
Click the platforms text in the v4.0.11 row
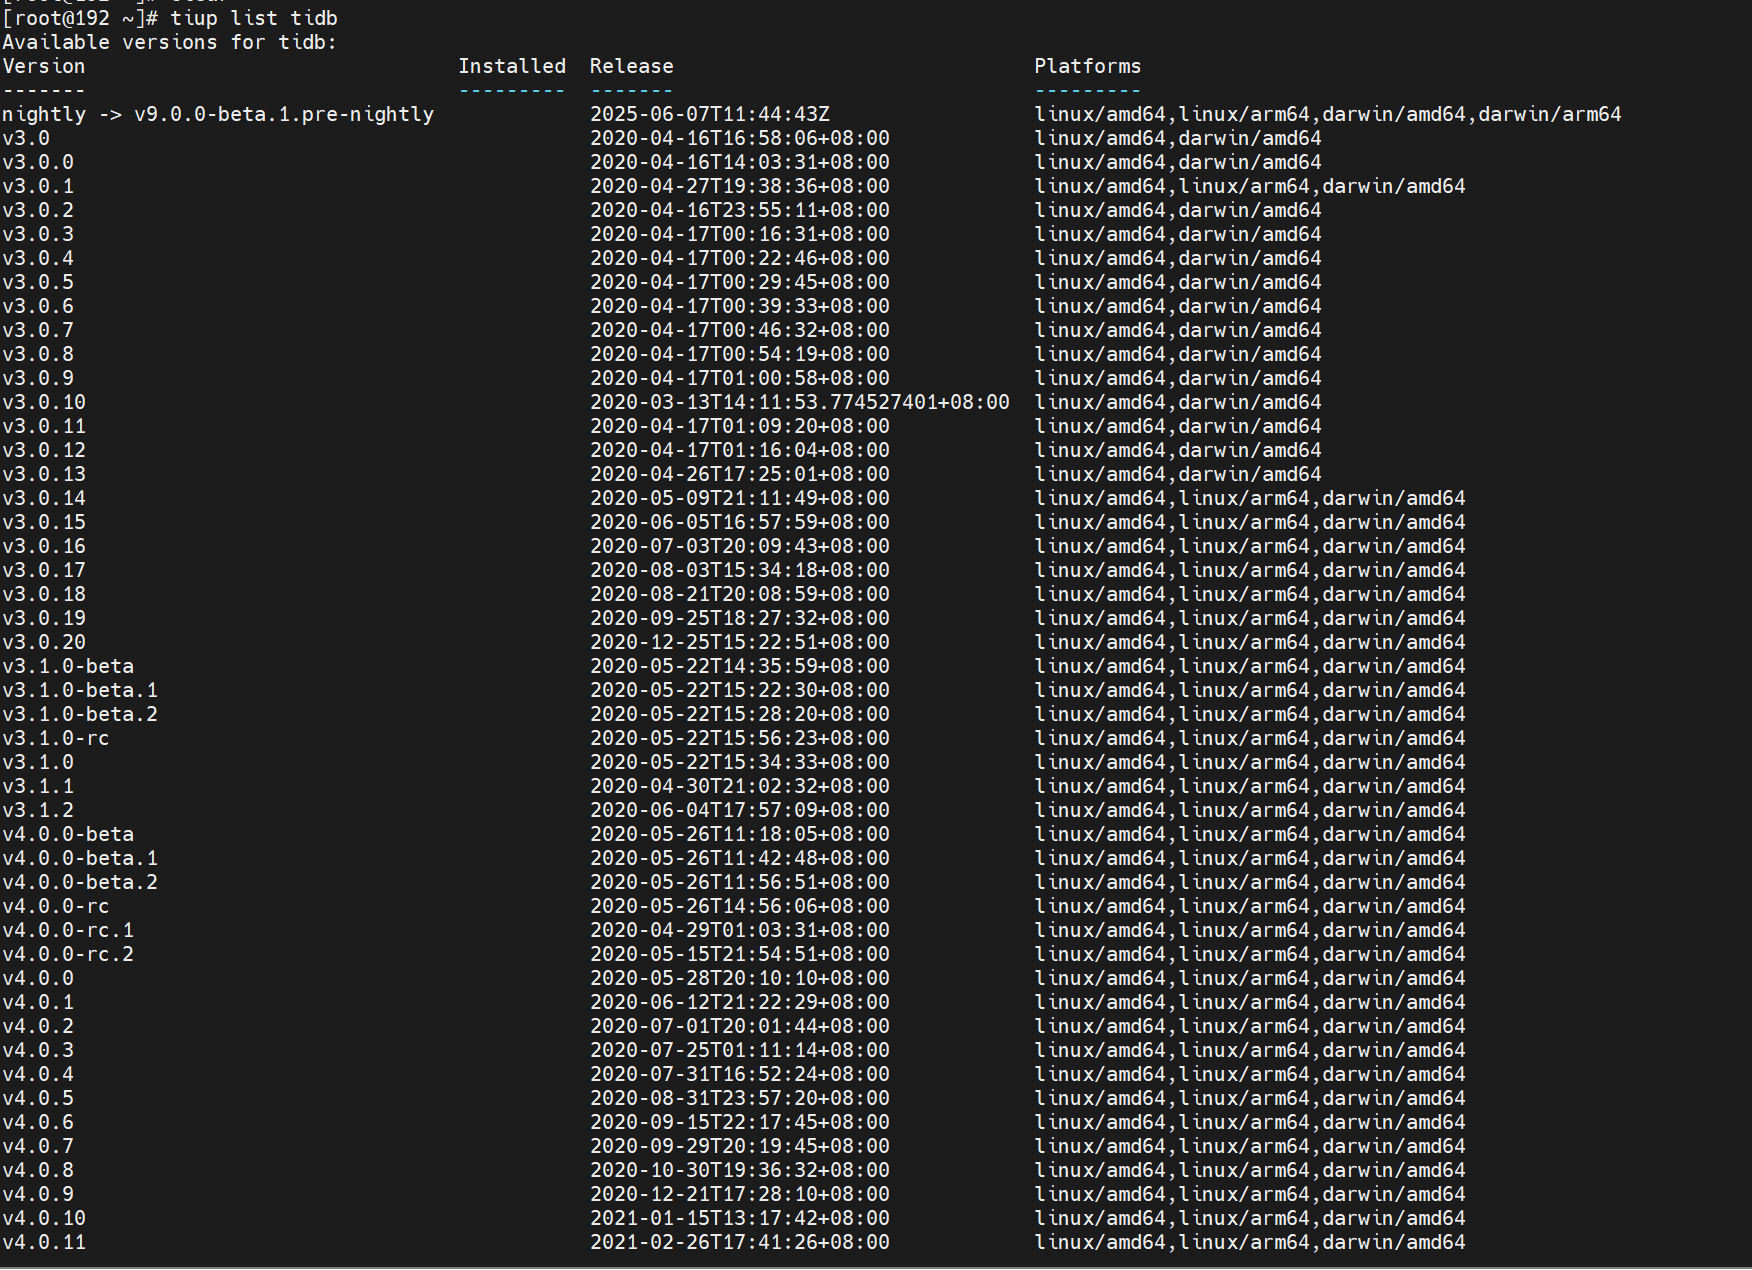click(1250, 1242)
